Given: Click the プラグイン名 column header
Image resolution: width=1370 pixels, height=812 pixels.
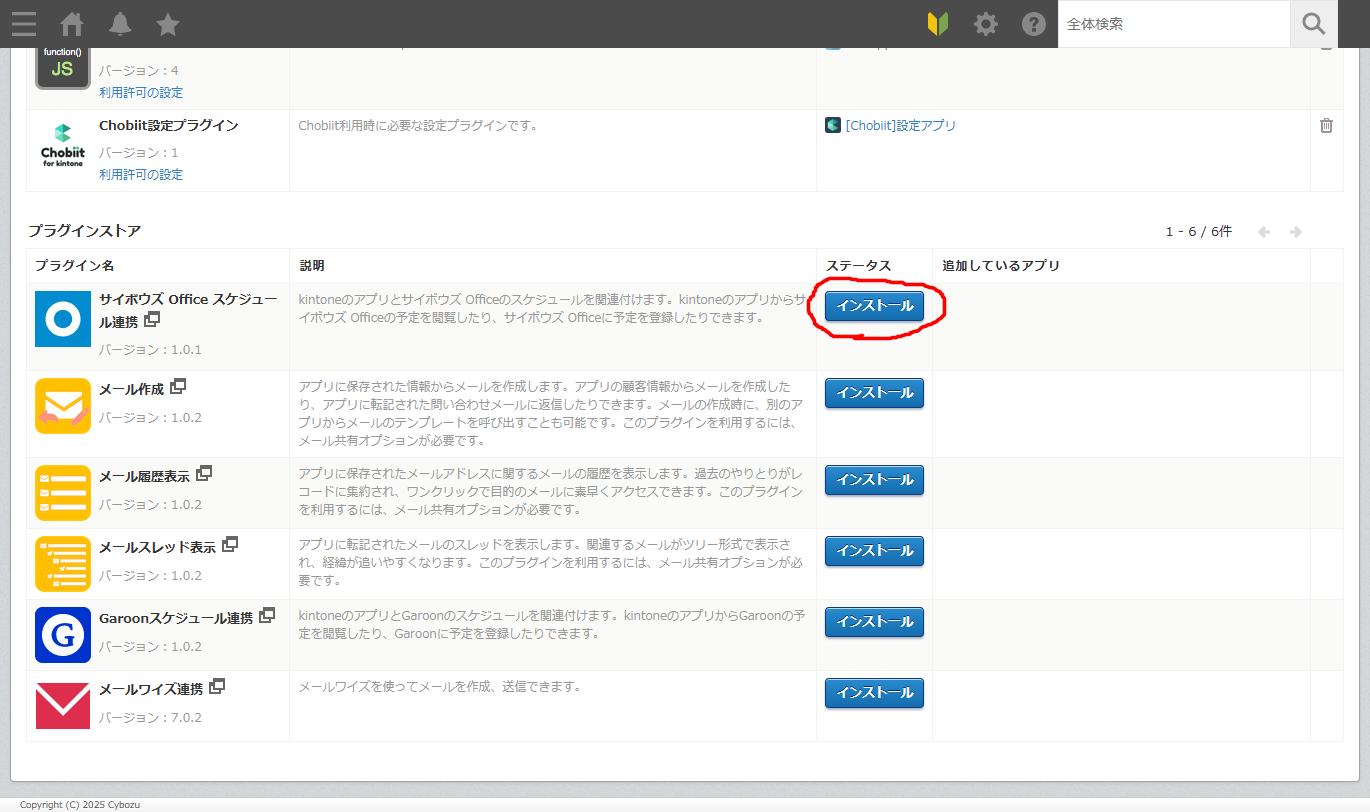Looking at the screenshot, I should 75,266.
